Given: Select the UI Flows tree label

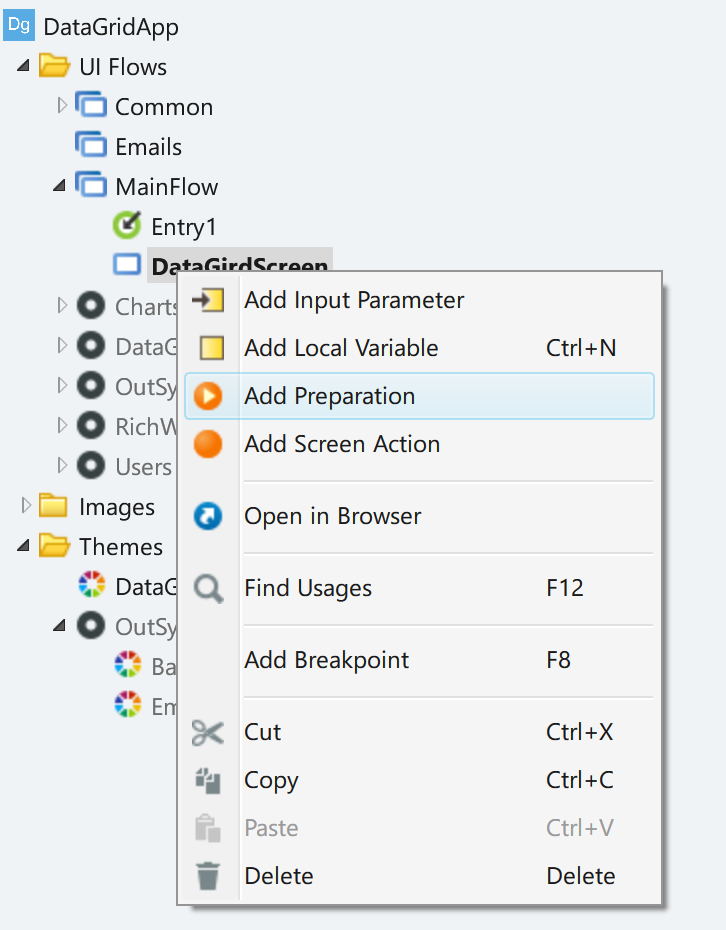Looking at the screenshot, I should click(x=123, y=66).
